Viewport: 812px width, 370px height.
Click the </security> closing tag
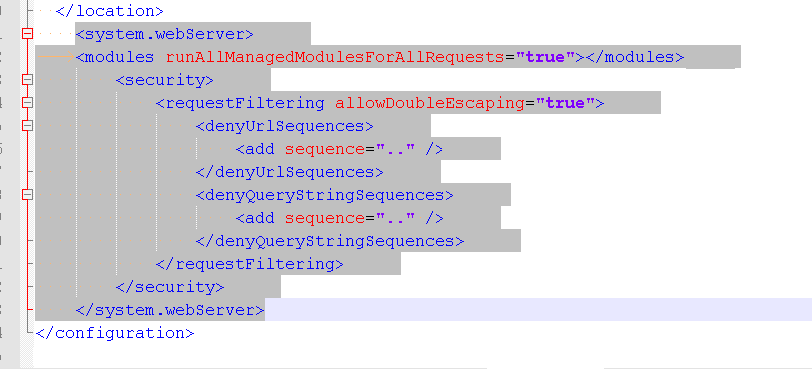tap(170, 287)
